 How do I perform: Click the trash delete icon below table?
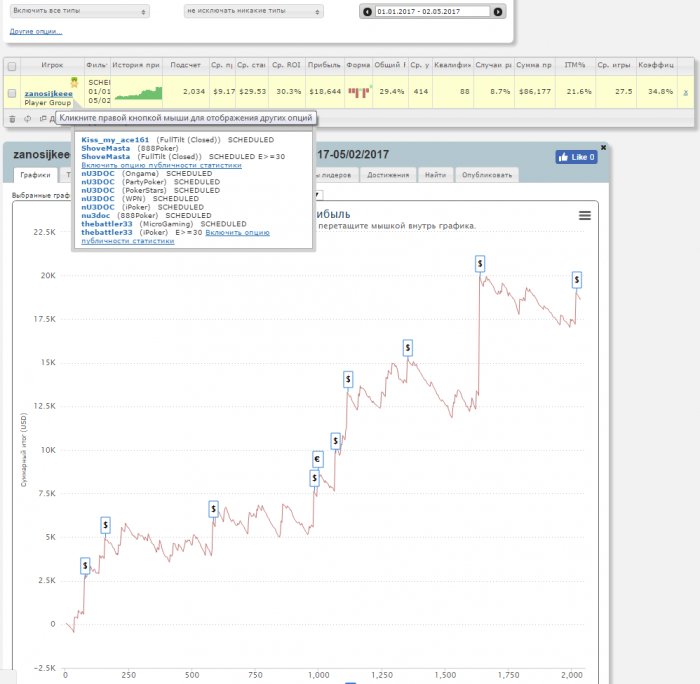point(12,118)
